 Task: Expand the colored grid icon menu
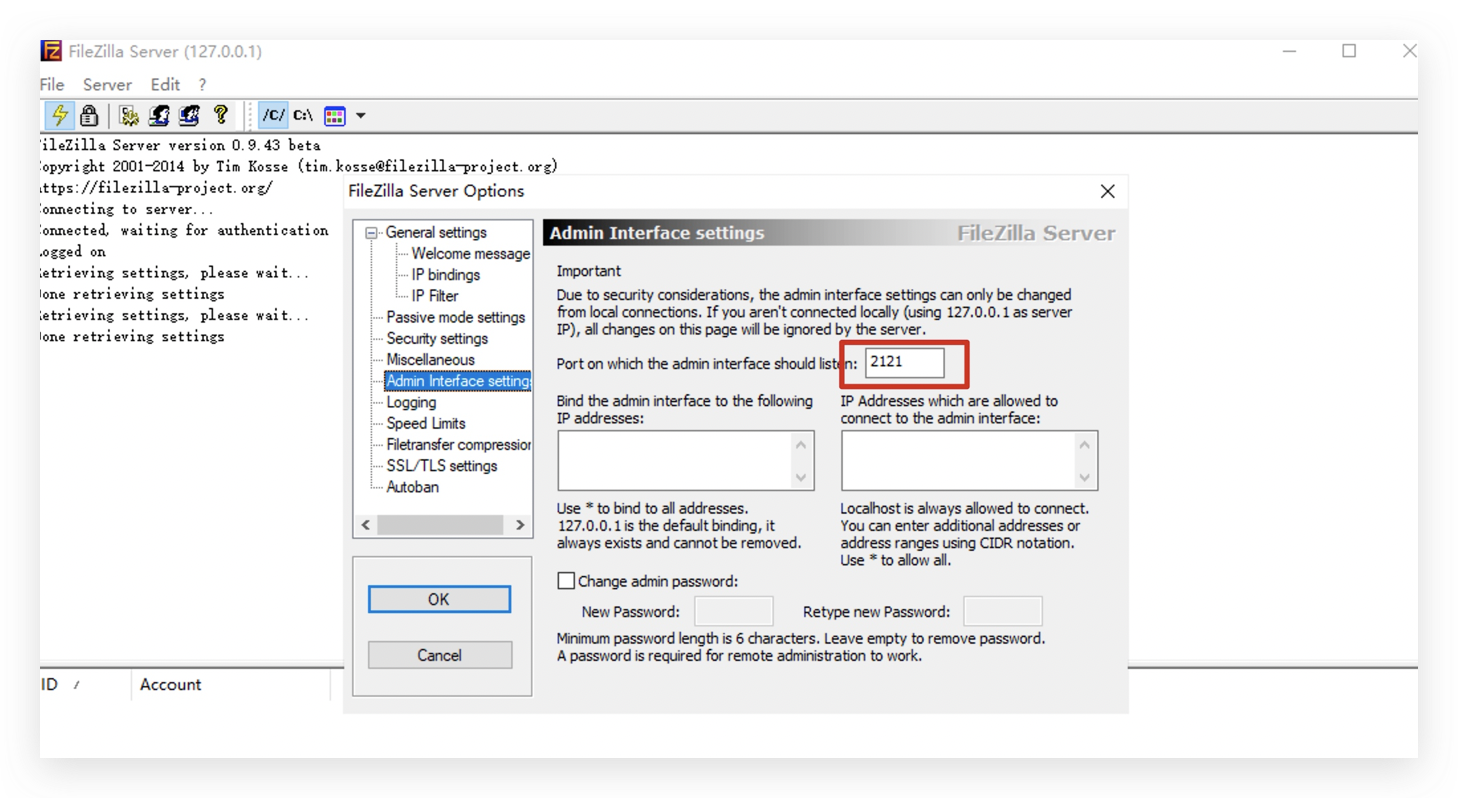[x=334, y=115]
